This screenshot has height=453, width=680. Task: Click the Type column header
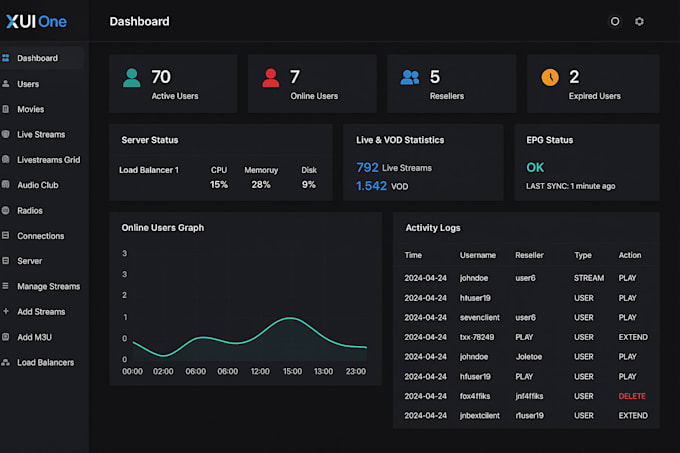(x=583, y=255)
